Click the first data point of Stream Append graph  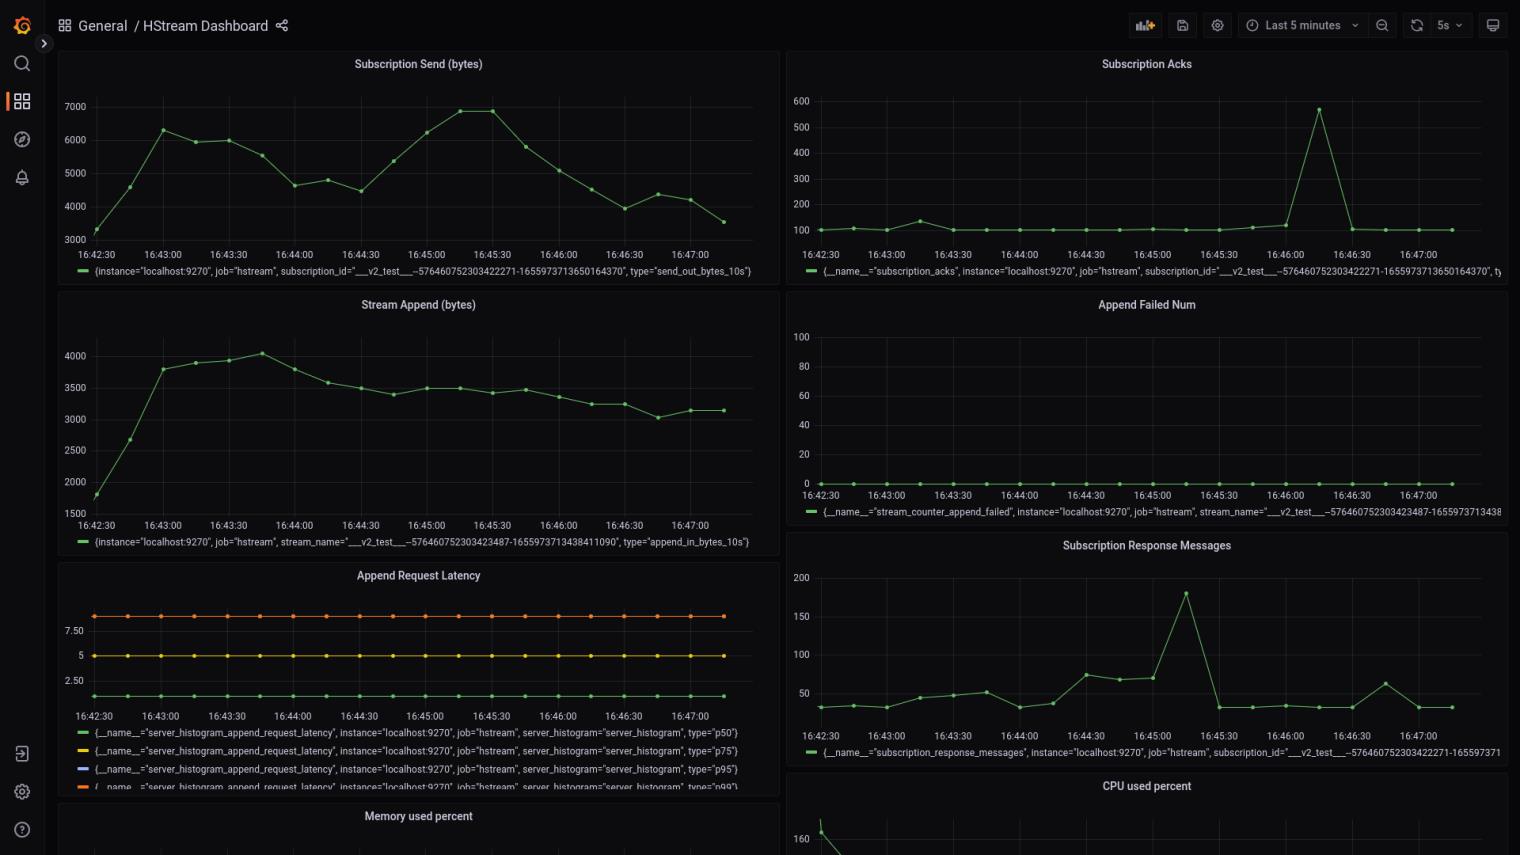pos(97,495)
